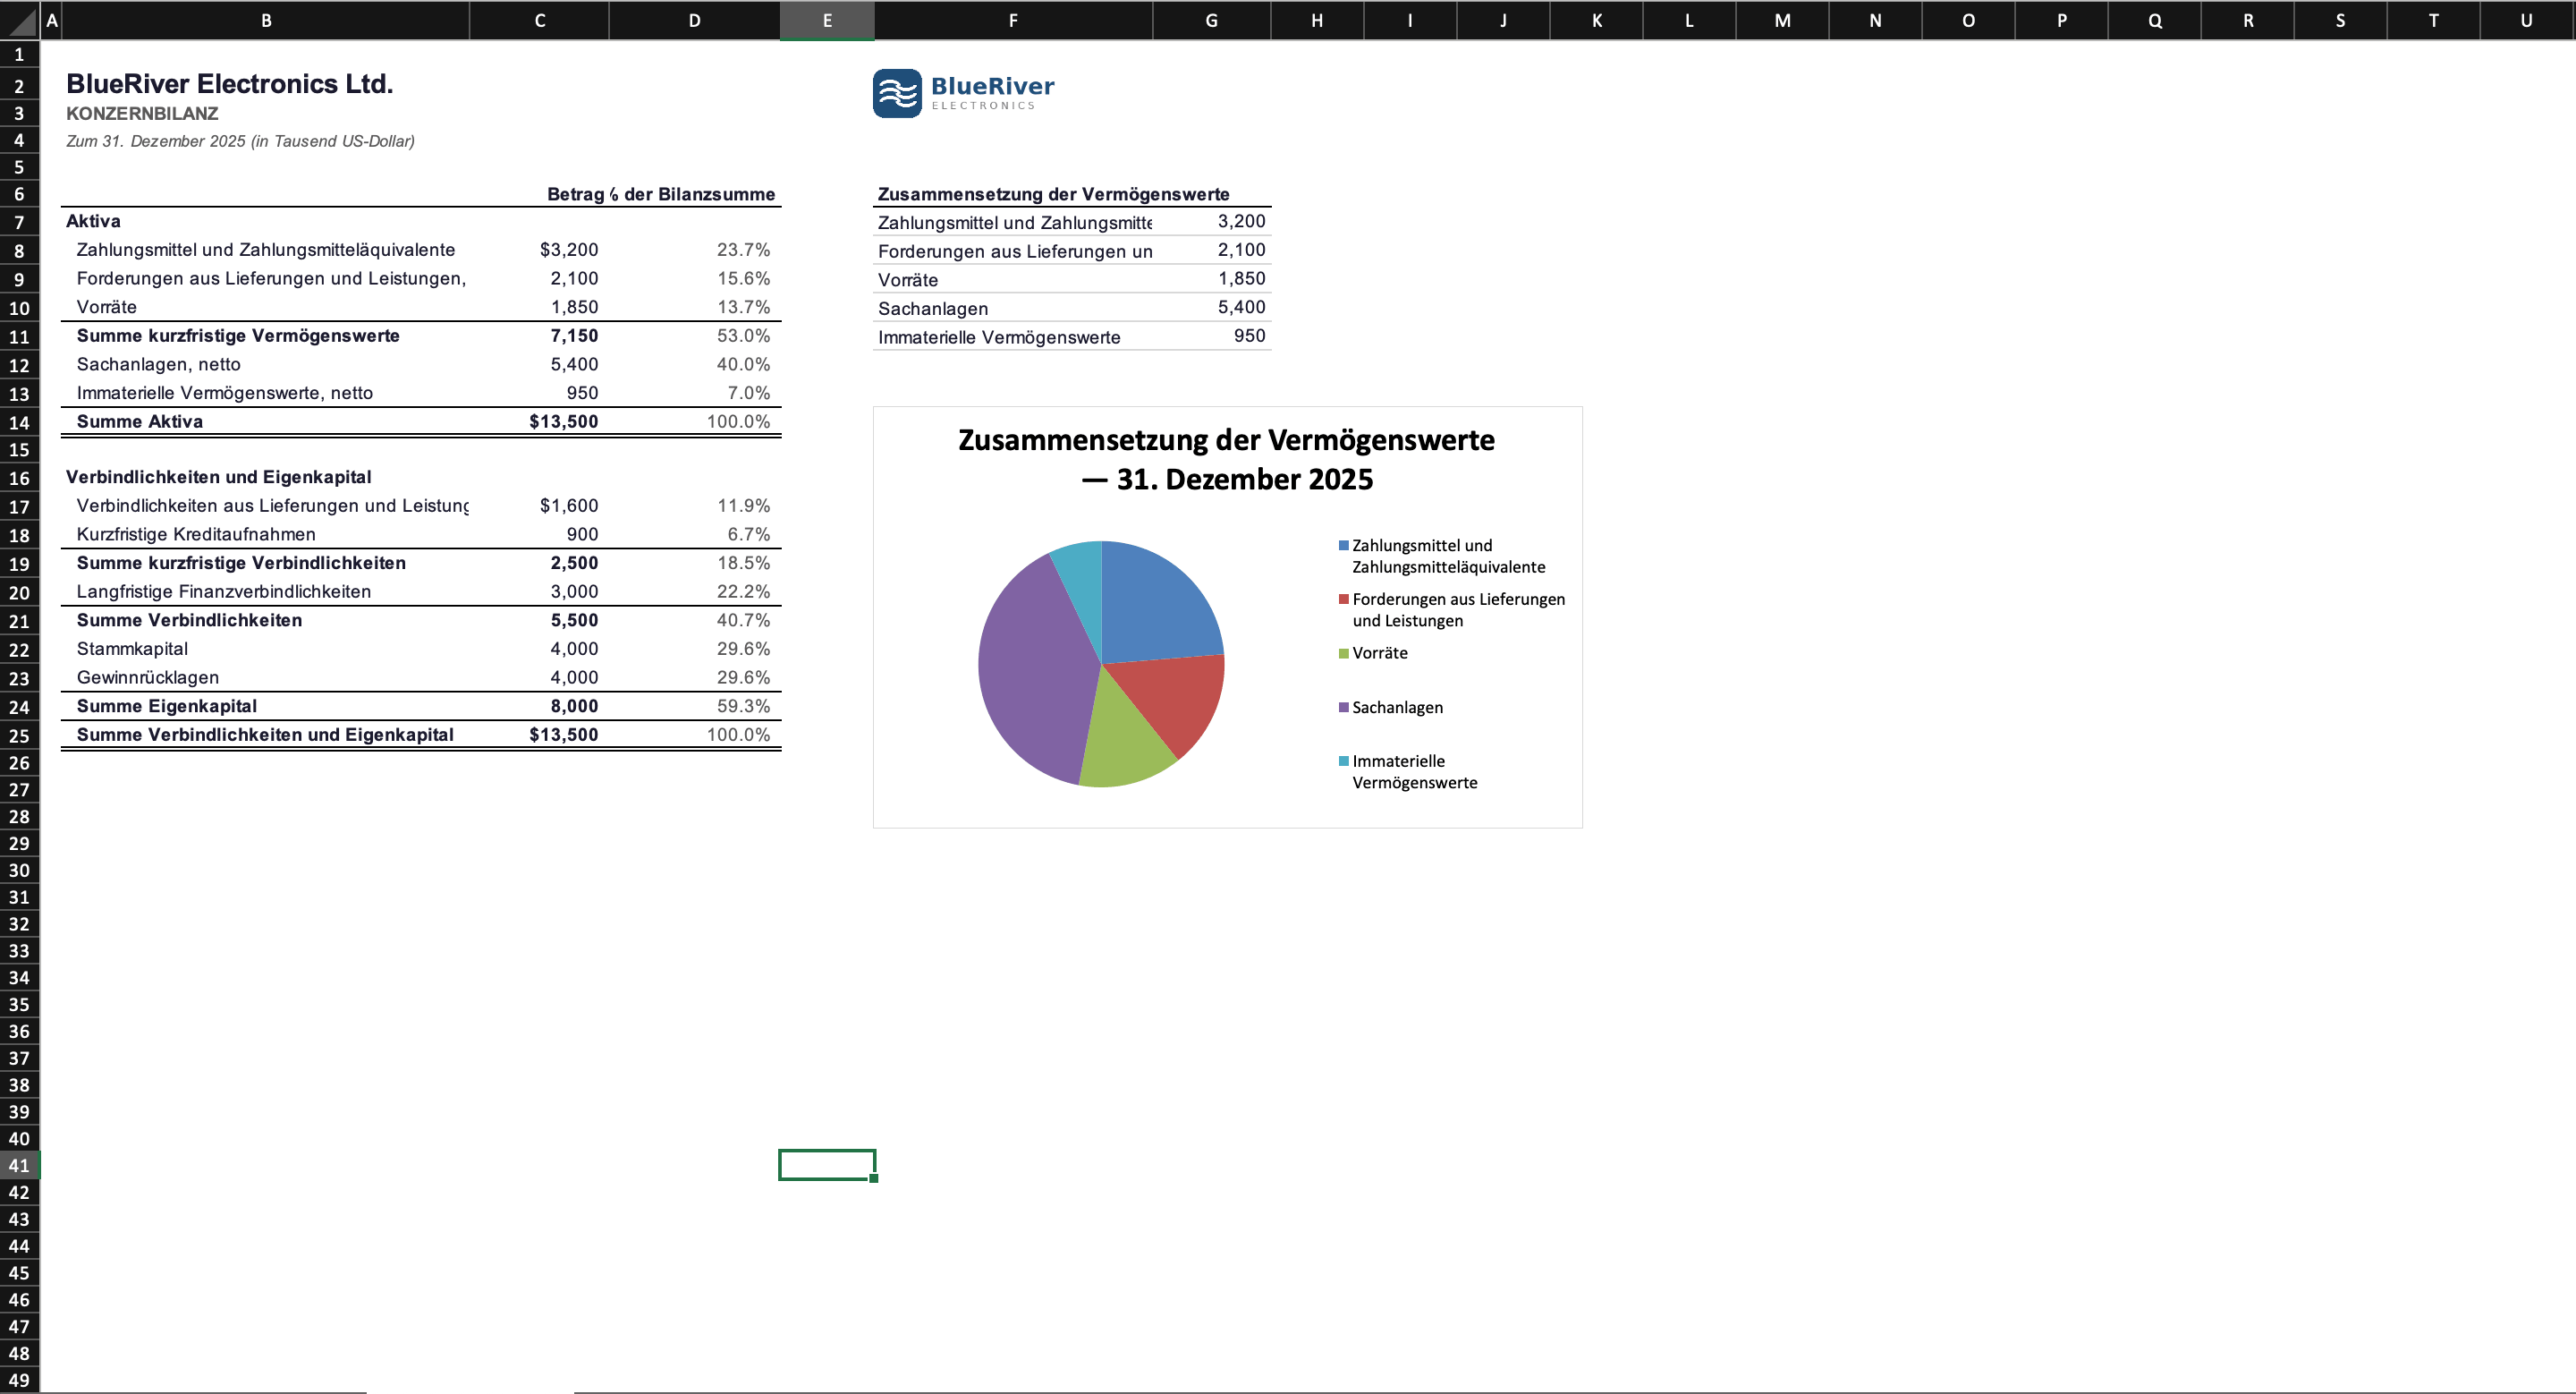This screenshot has height=1394, width=2576.
Task: Select the teal intangible assets pie slice
Action: [1082, 590]
